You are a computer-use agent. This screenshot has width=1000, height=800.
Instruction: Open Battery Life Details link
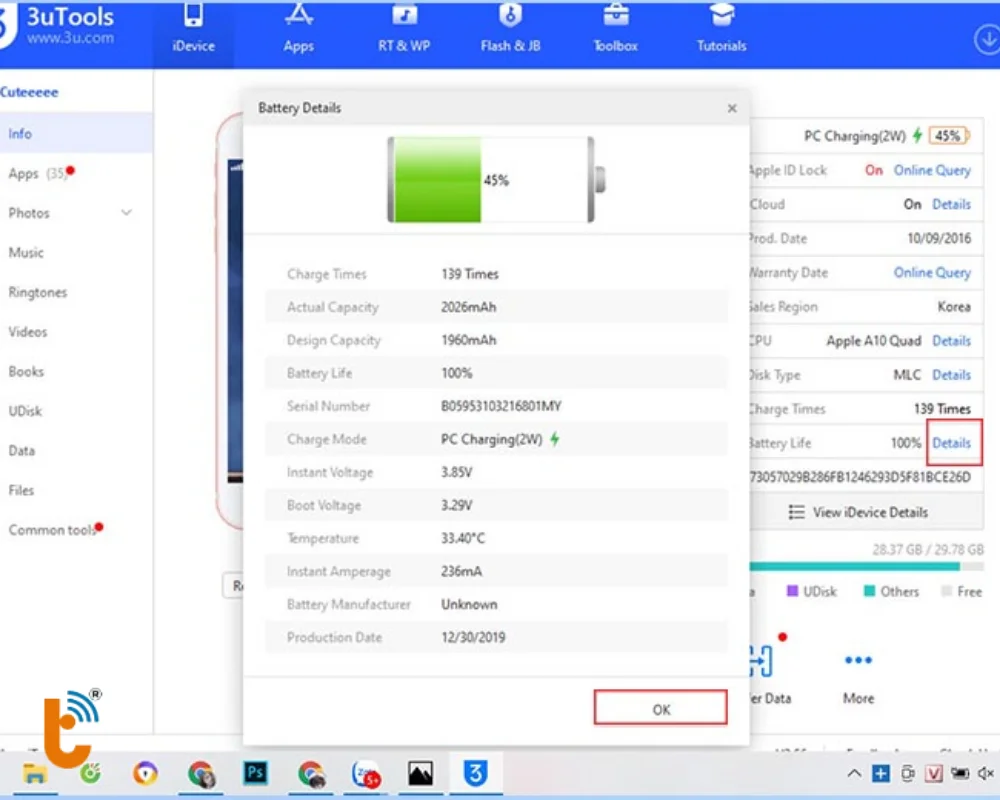point(951,442)
